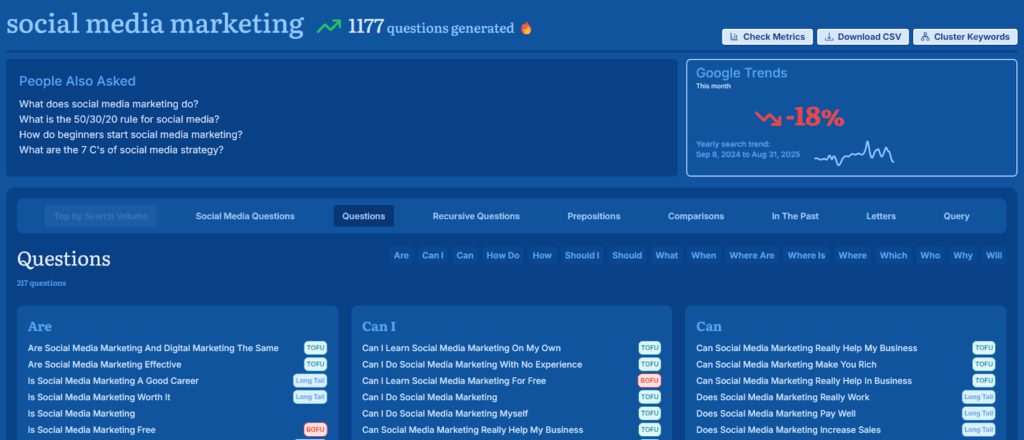Click 'Are Social Media Marketing And Digital Marketing The Same'
Viewport: 1024px width, 440px height.
click(x=153, y=348)
